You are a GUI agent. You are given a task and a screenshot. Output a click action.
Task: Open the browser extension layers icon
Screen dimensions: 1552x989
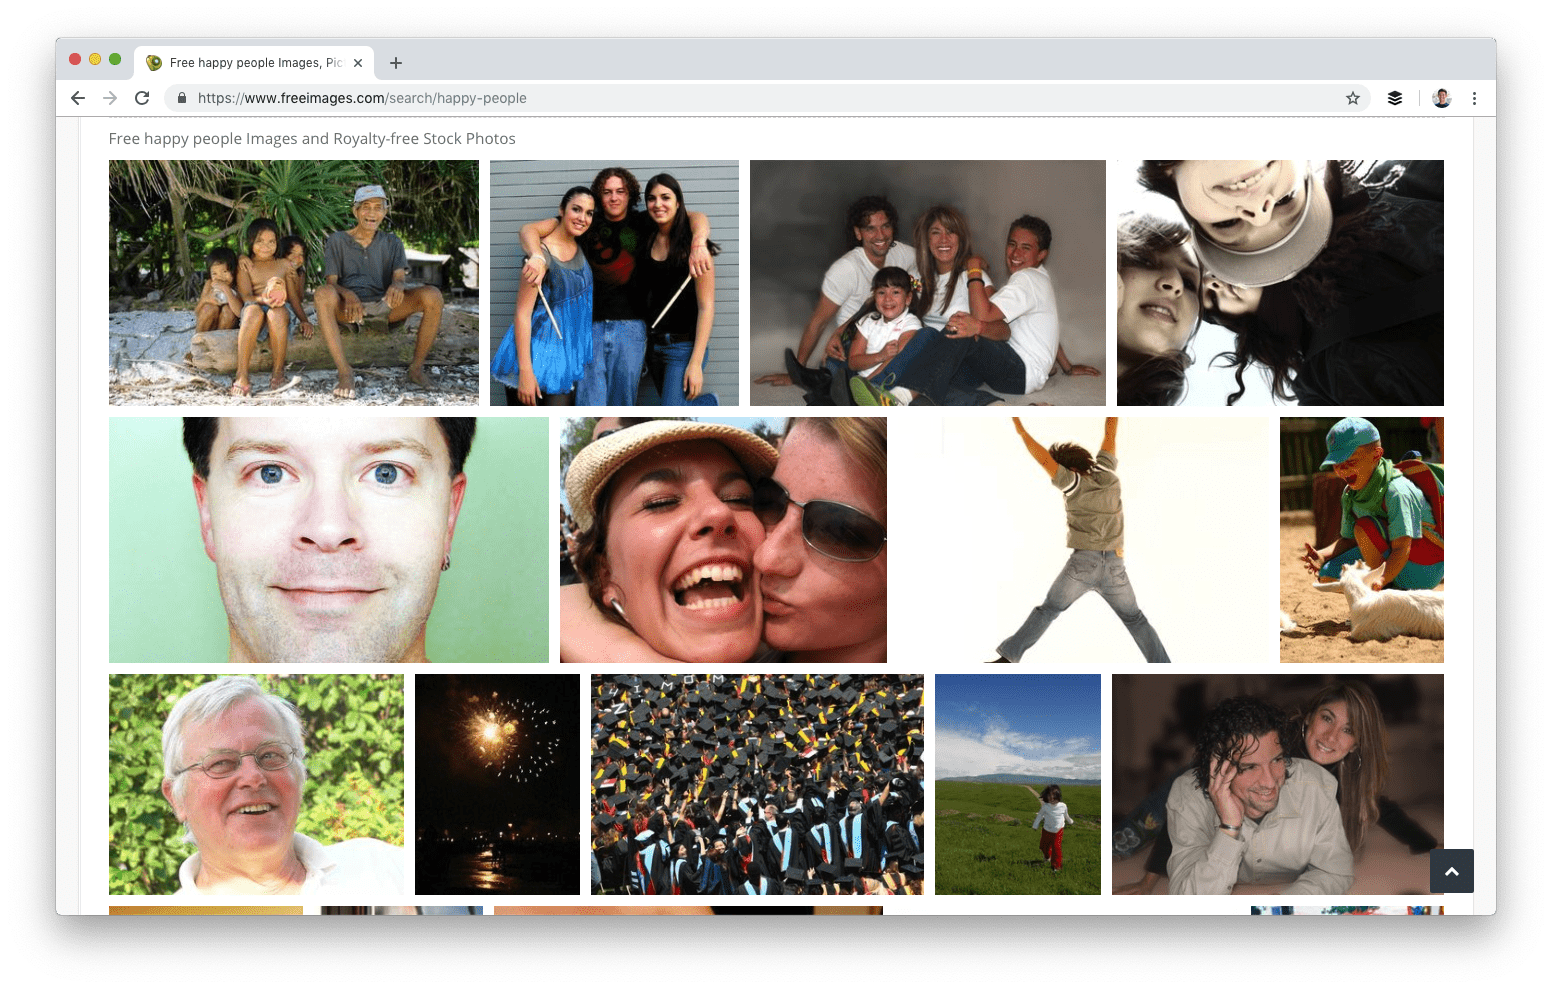point(1395,98)
